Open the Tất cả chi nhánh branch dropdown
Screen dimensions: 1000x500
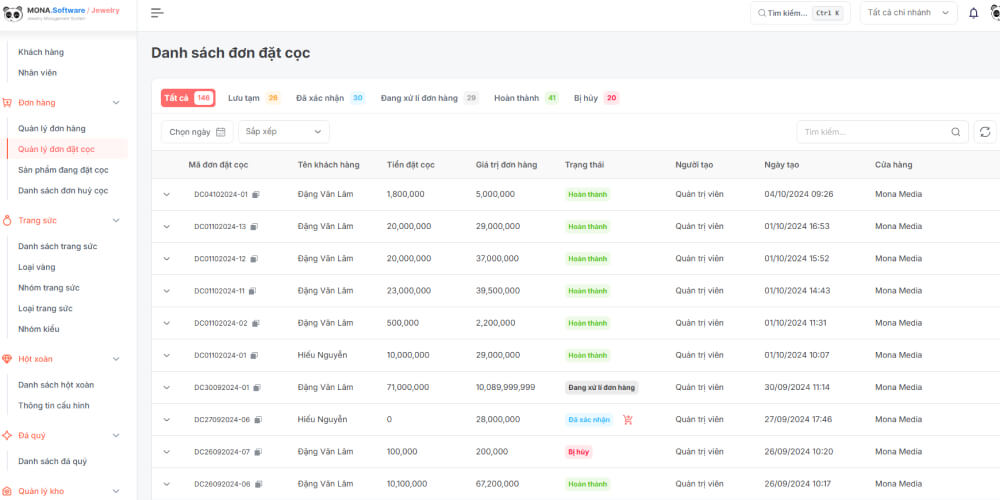tap(908, 13)
